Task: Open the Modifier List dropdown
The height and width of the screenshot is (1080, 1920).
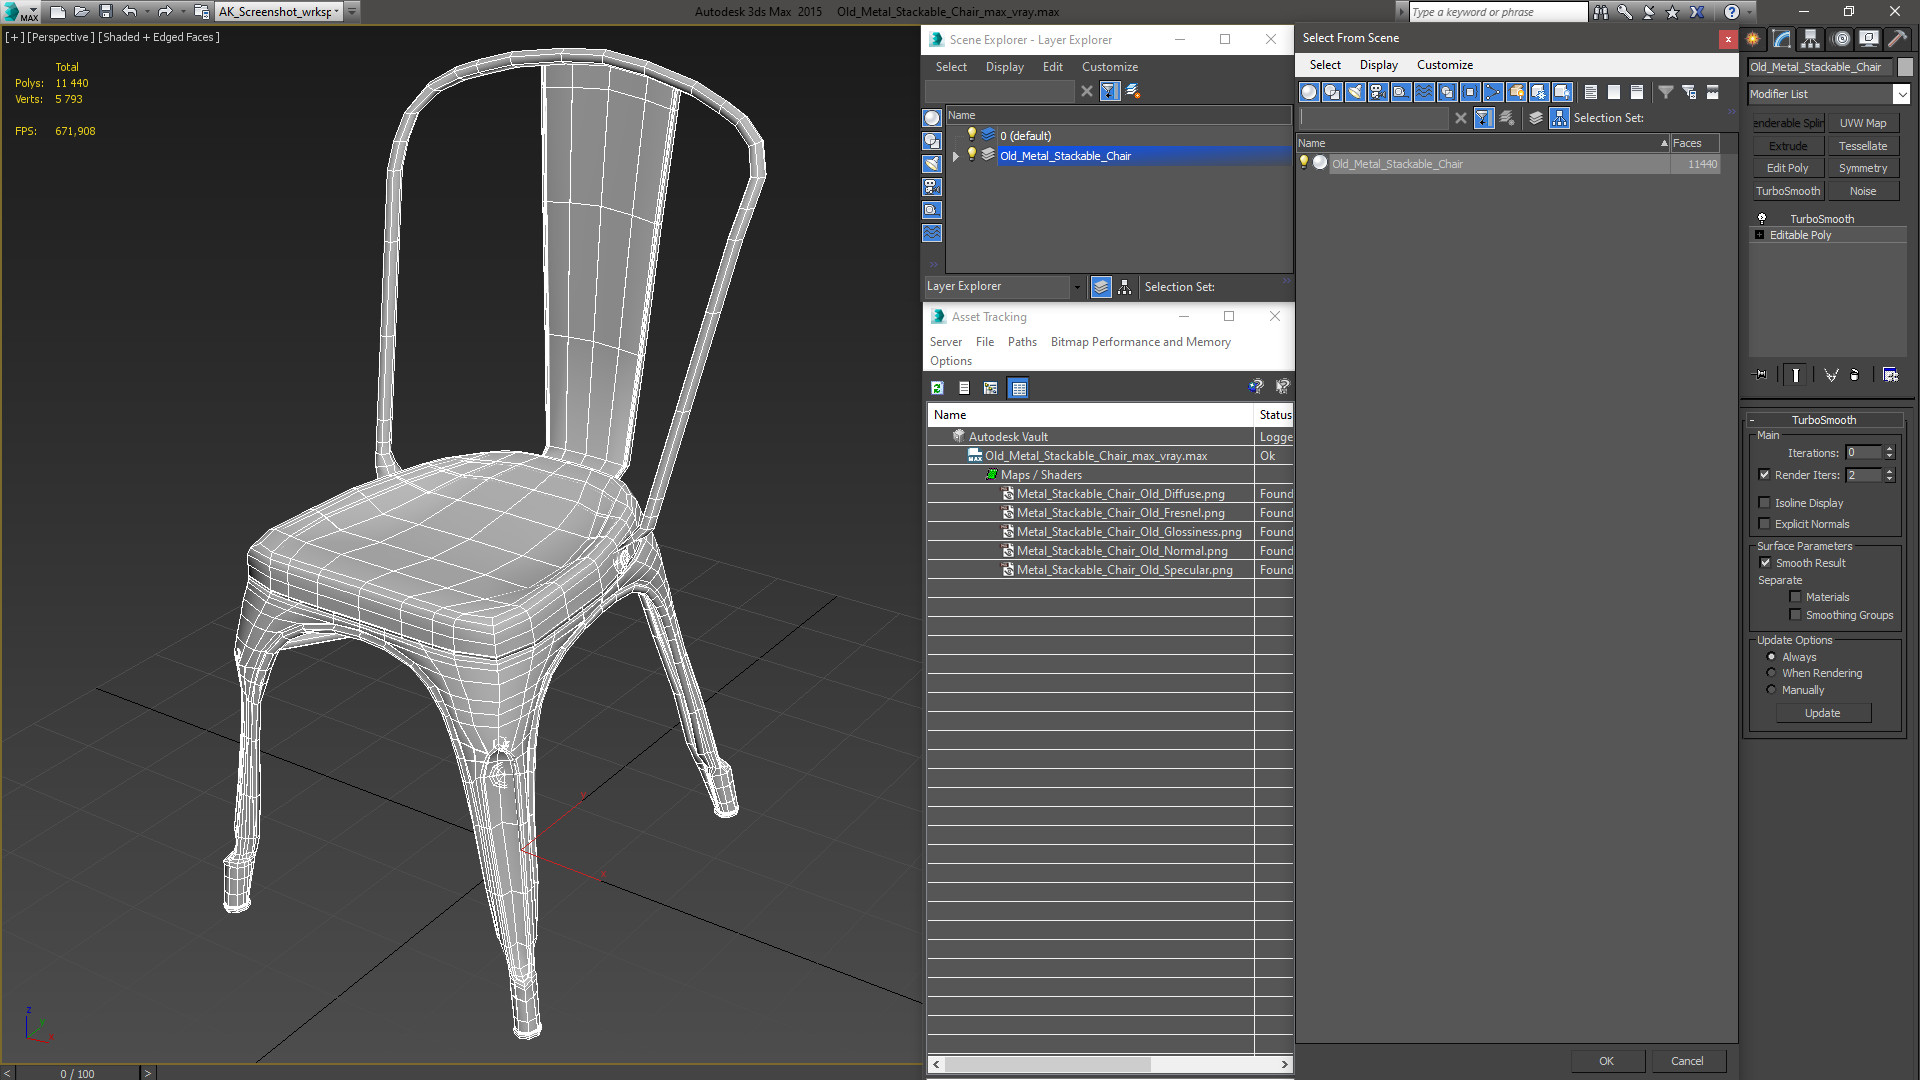Action: point(1901,94)
